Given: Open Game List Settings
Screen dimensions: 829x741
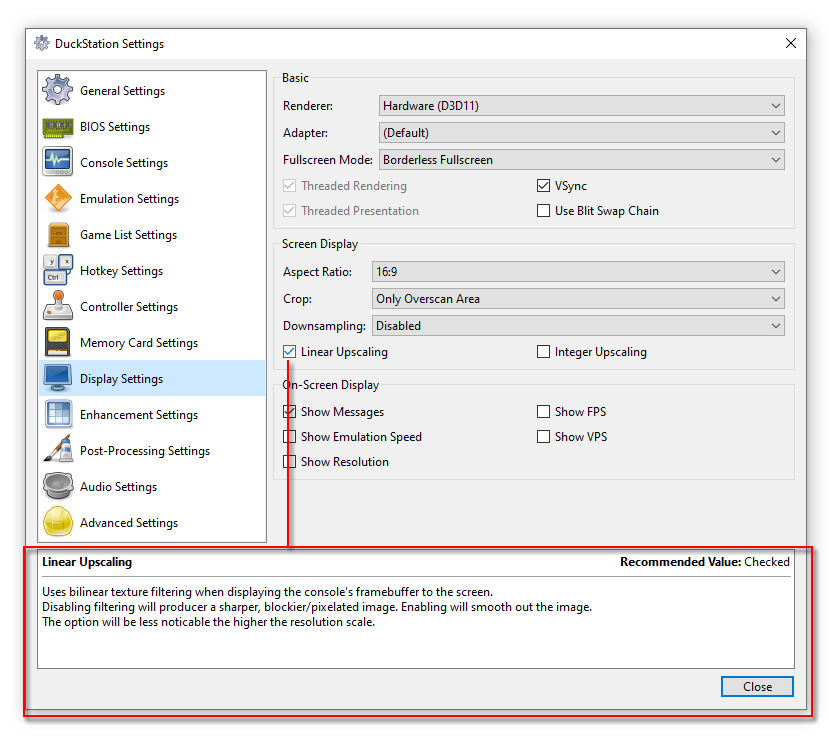Looking at the screenshot, I should coord(128,235).
